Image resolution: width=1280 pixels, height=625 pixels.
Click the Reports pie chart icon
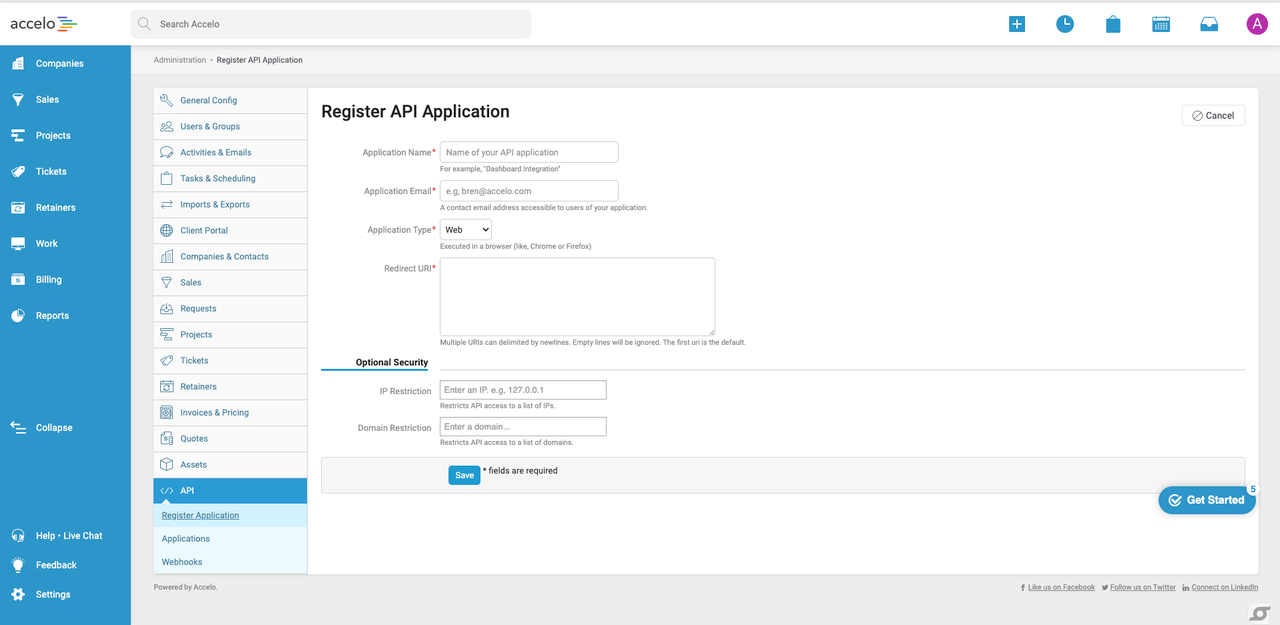(18, 315)
